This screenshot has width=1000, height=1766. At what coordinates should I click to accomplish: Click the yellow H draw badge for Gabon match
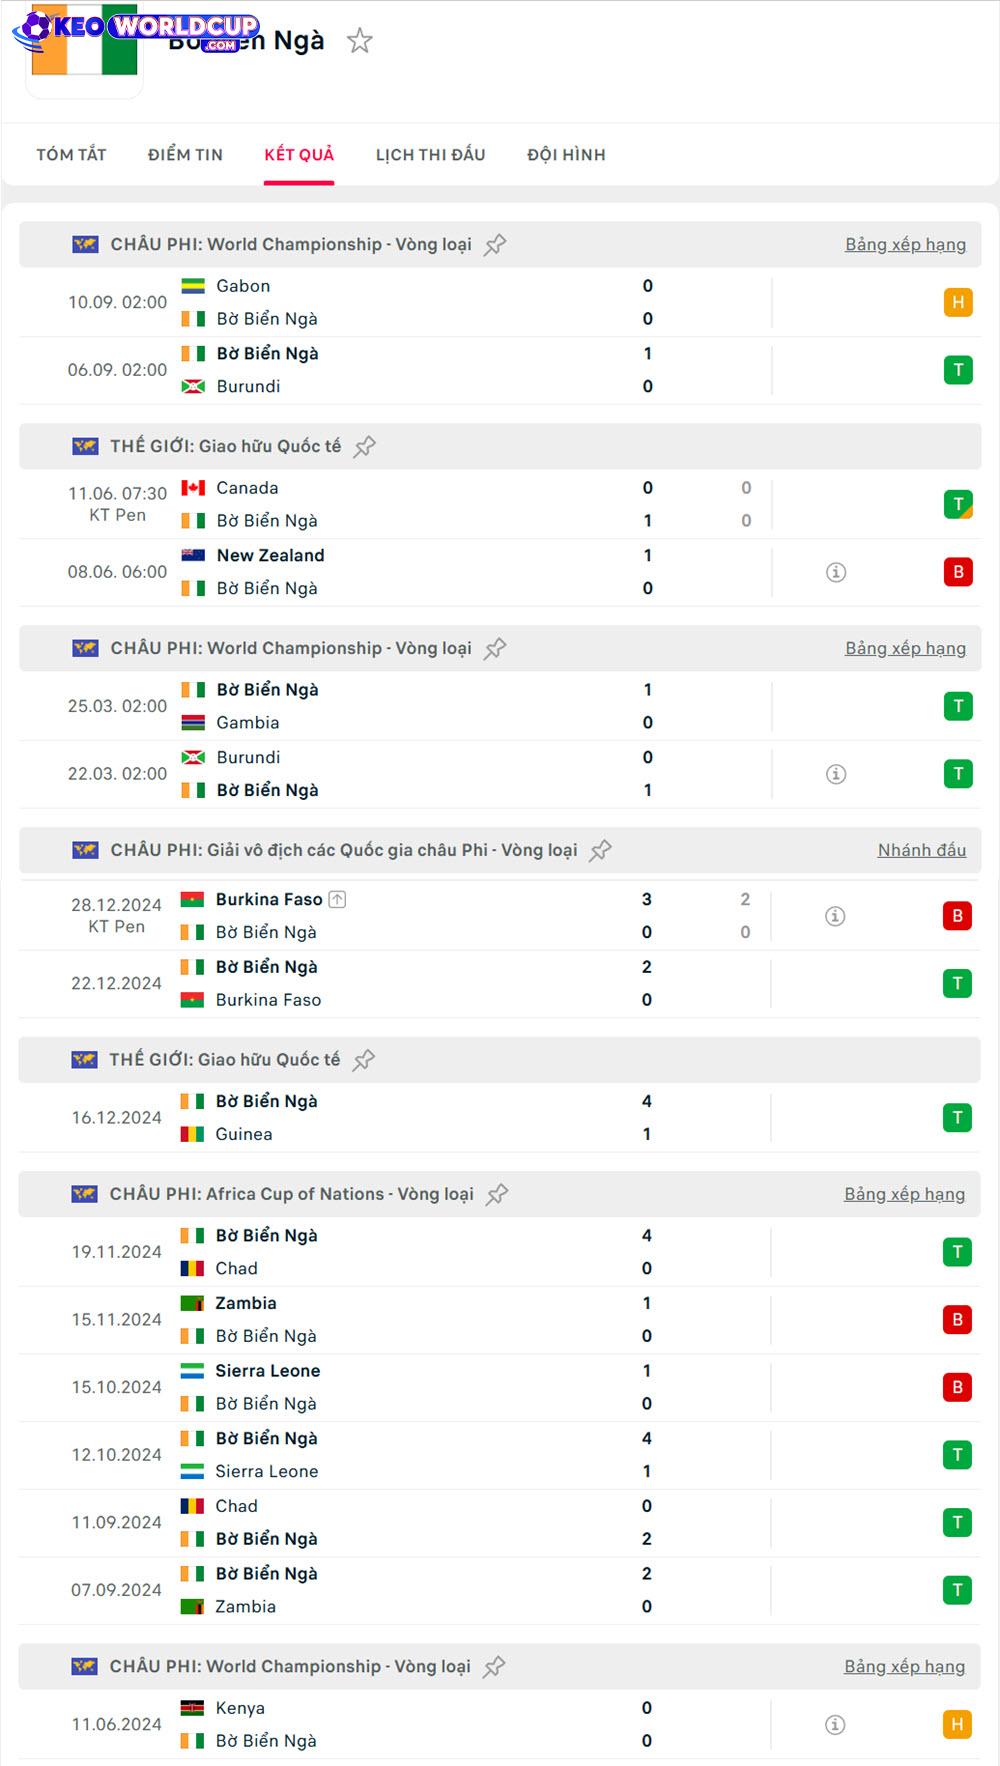pos(958,302)
